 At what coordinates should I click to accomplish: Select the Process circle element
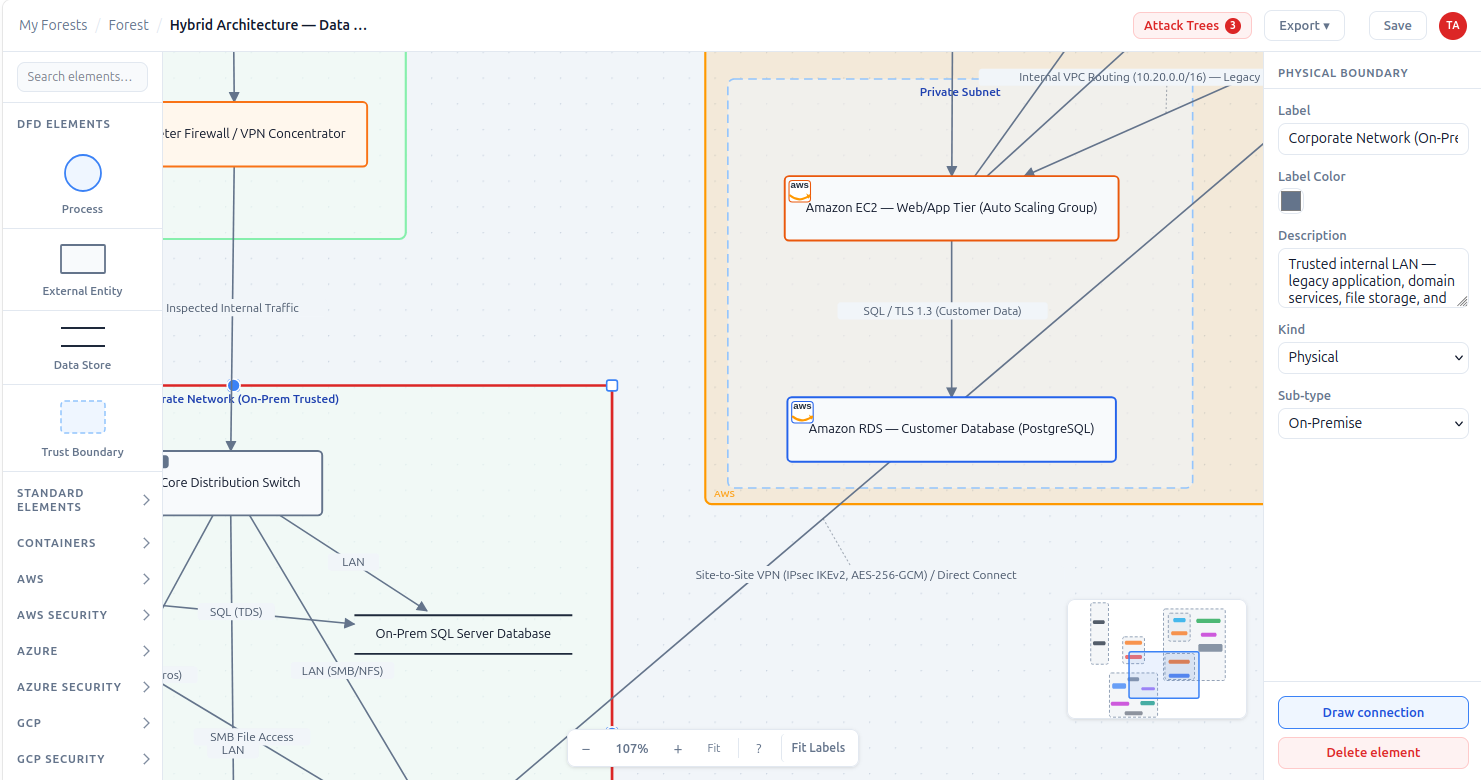pos(83,173)
